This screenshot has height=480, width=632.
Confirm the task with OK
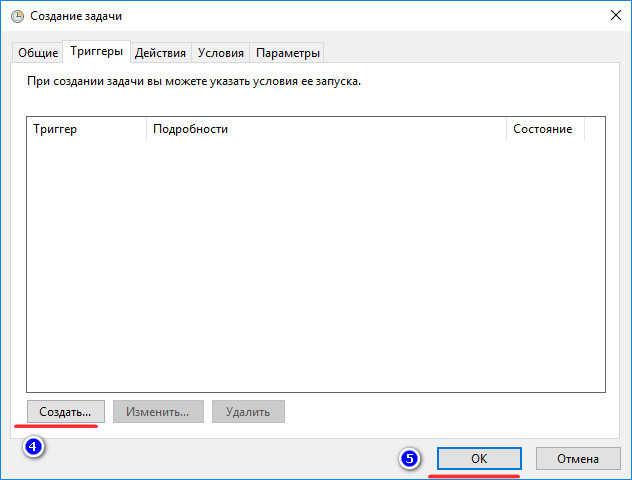click(x=478, y=458)
